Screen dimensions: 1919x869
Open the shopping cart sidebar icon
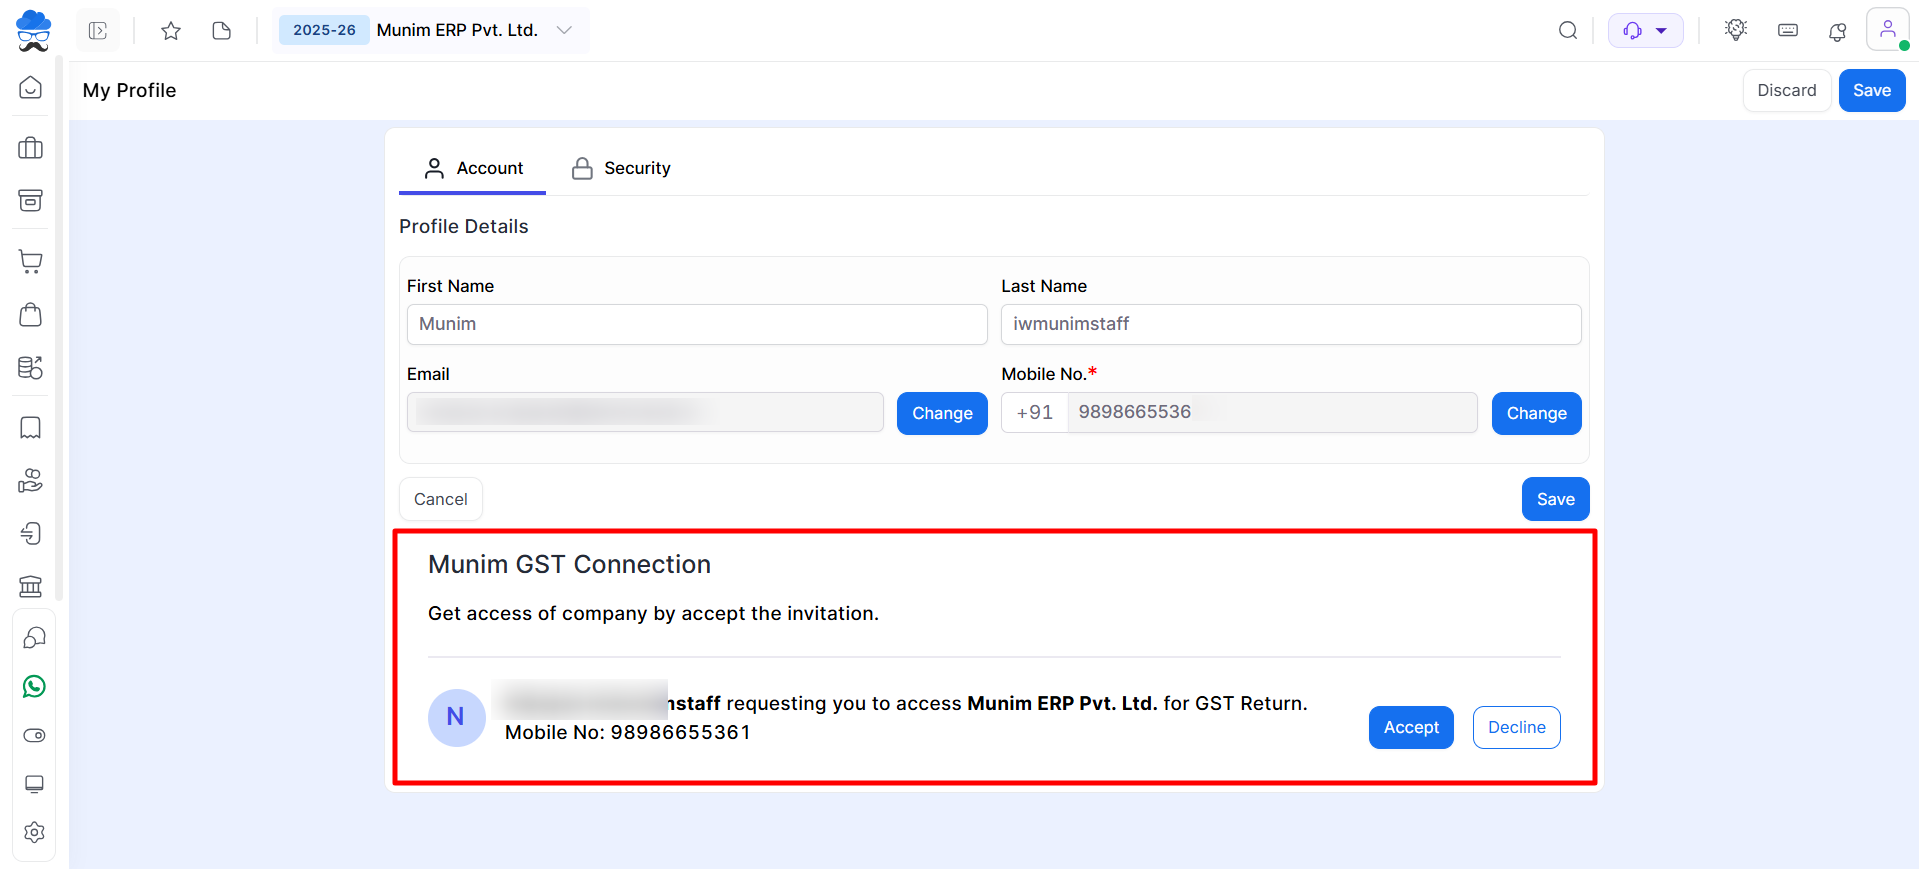click(31, 262)
